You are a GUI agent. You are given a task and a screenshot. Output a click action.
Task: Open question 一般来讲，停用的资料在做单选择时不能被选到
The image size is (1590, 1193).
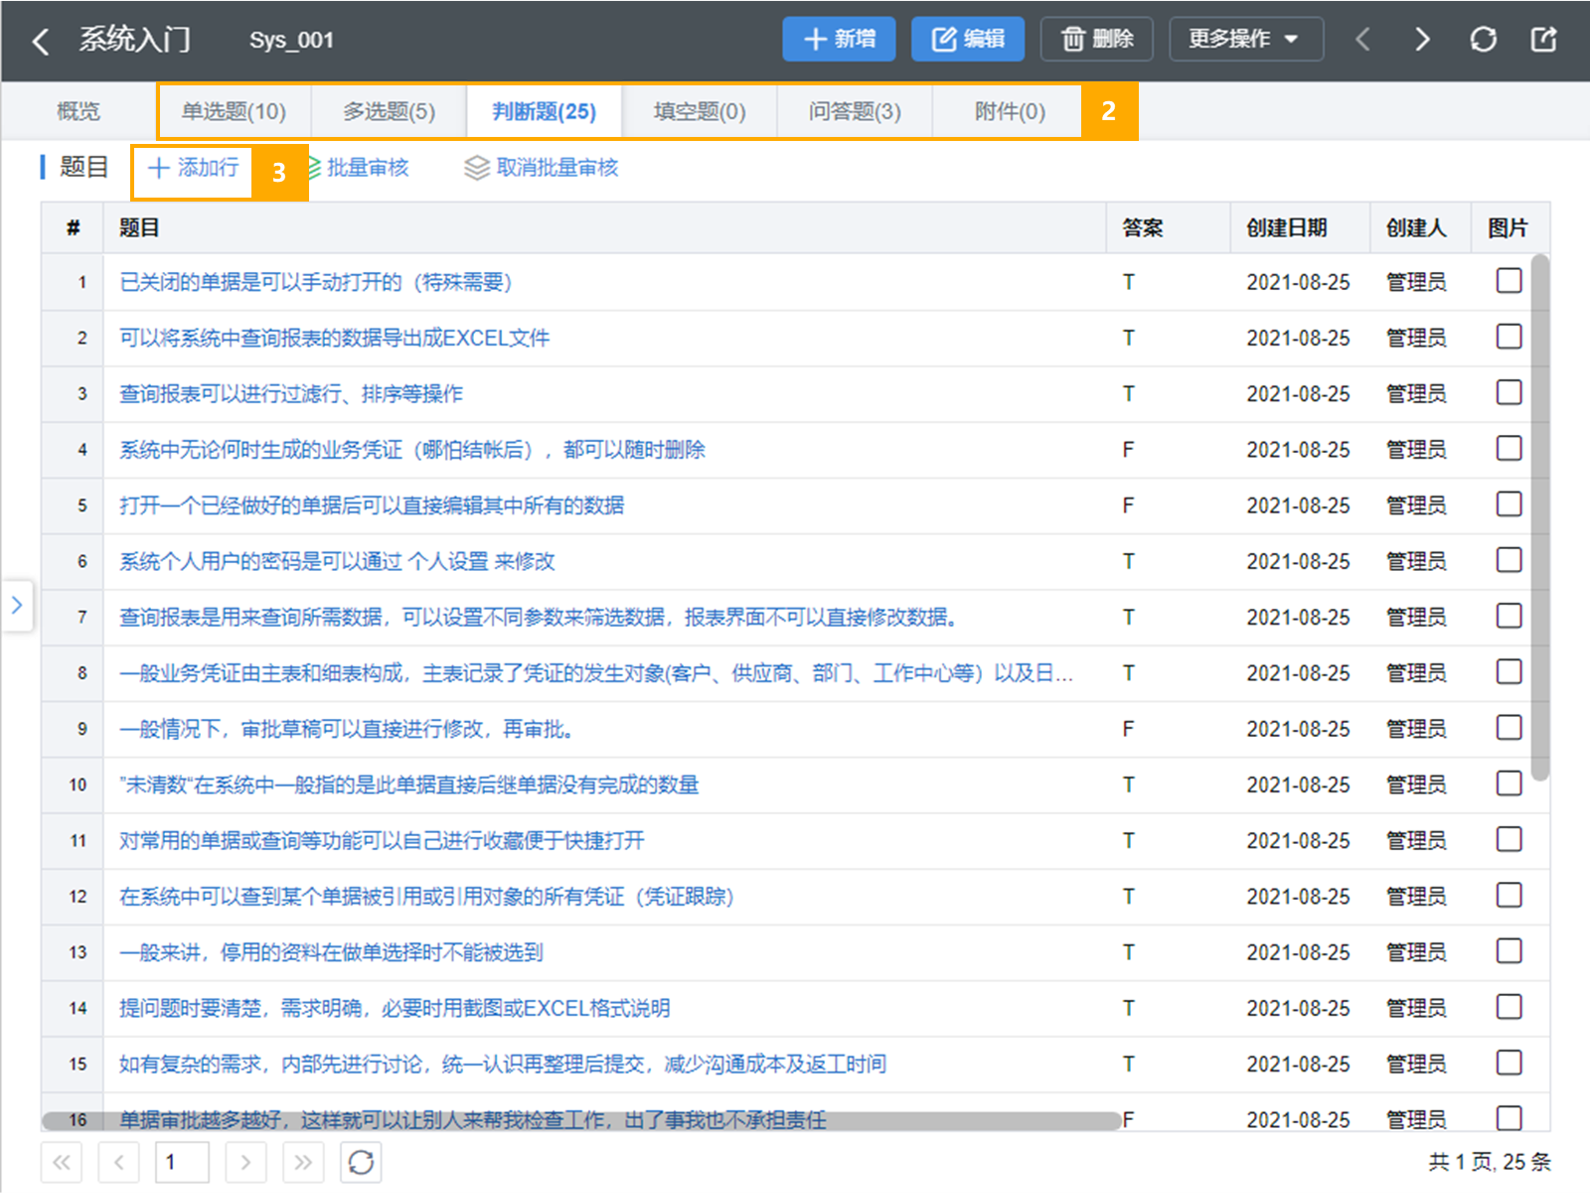click(331, 952)
